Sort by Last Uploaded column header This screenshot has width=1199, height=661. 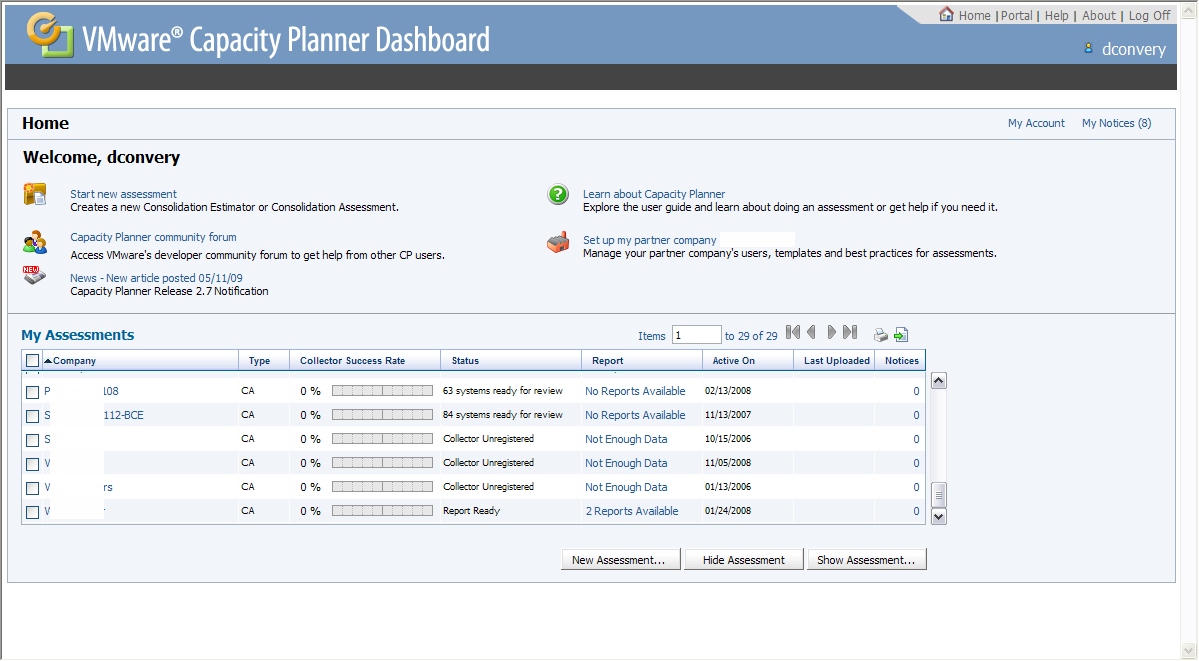pos(837,360)
